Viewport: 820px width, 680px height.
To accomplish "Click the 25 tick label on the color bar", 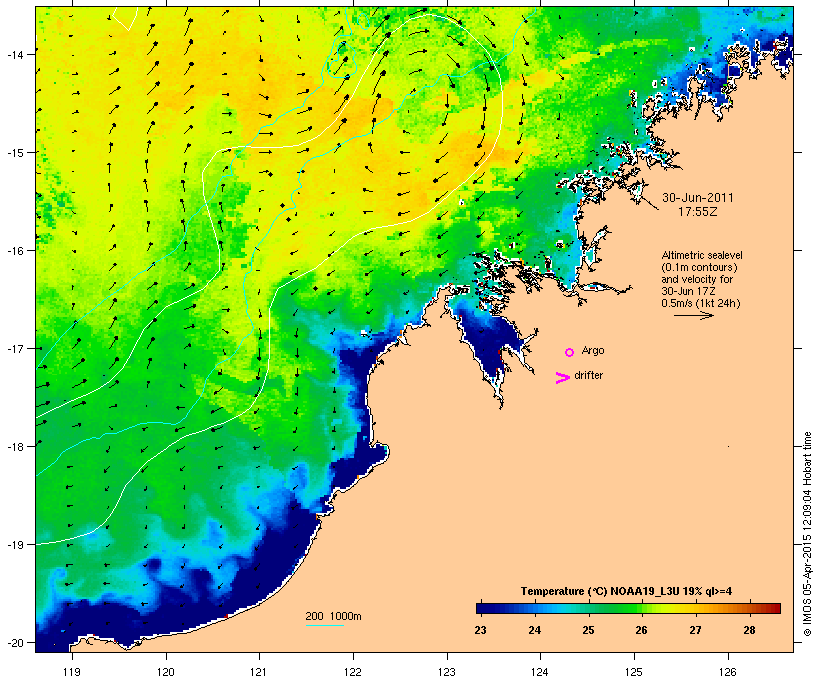I will click(x=588, y=630).
